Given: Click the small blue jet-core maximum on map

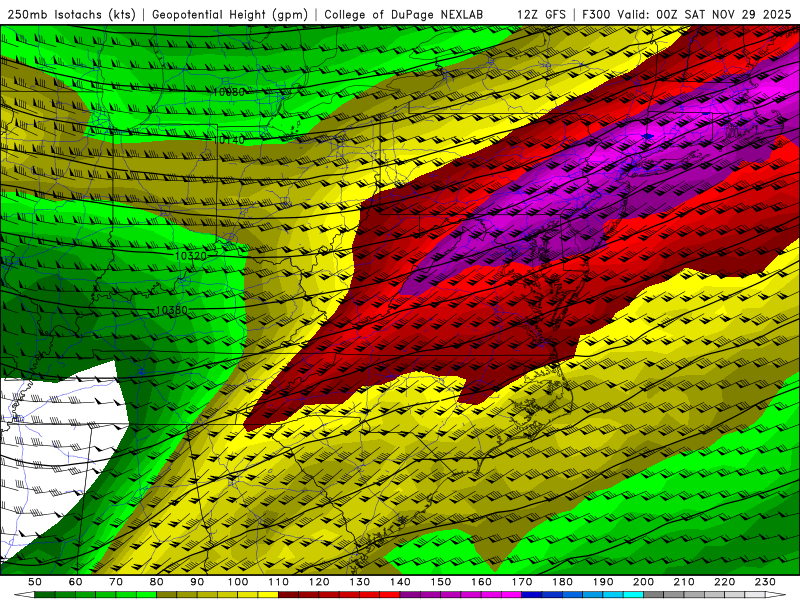Looking at the screenshot, I should click(x=647, y=136).
